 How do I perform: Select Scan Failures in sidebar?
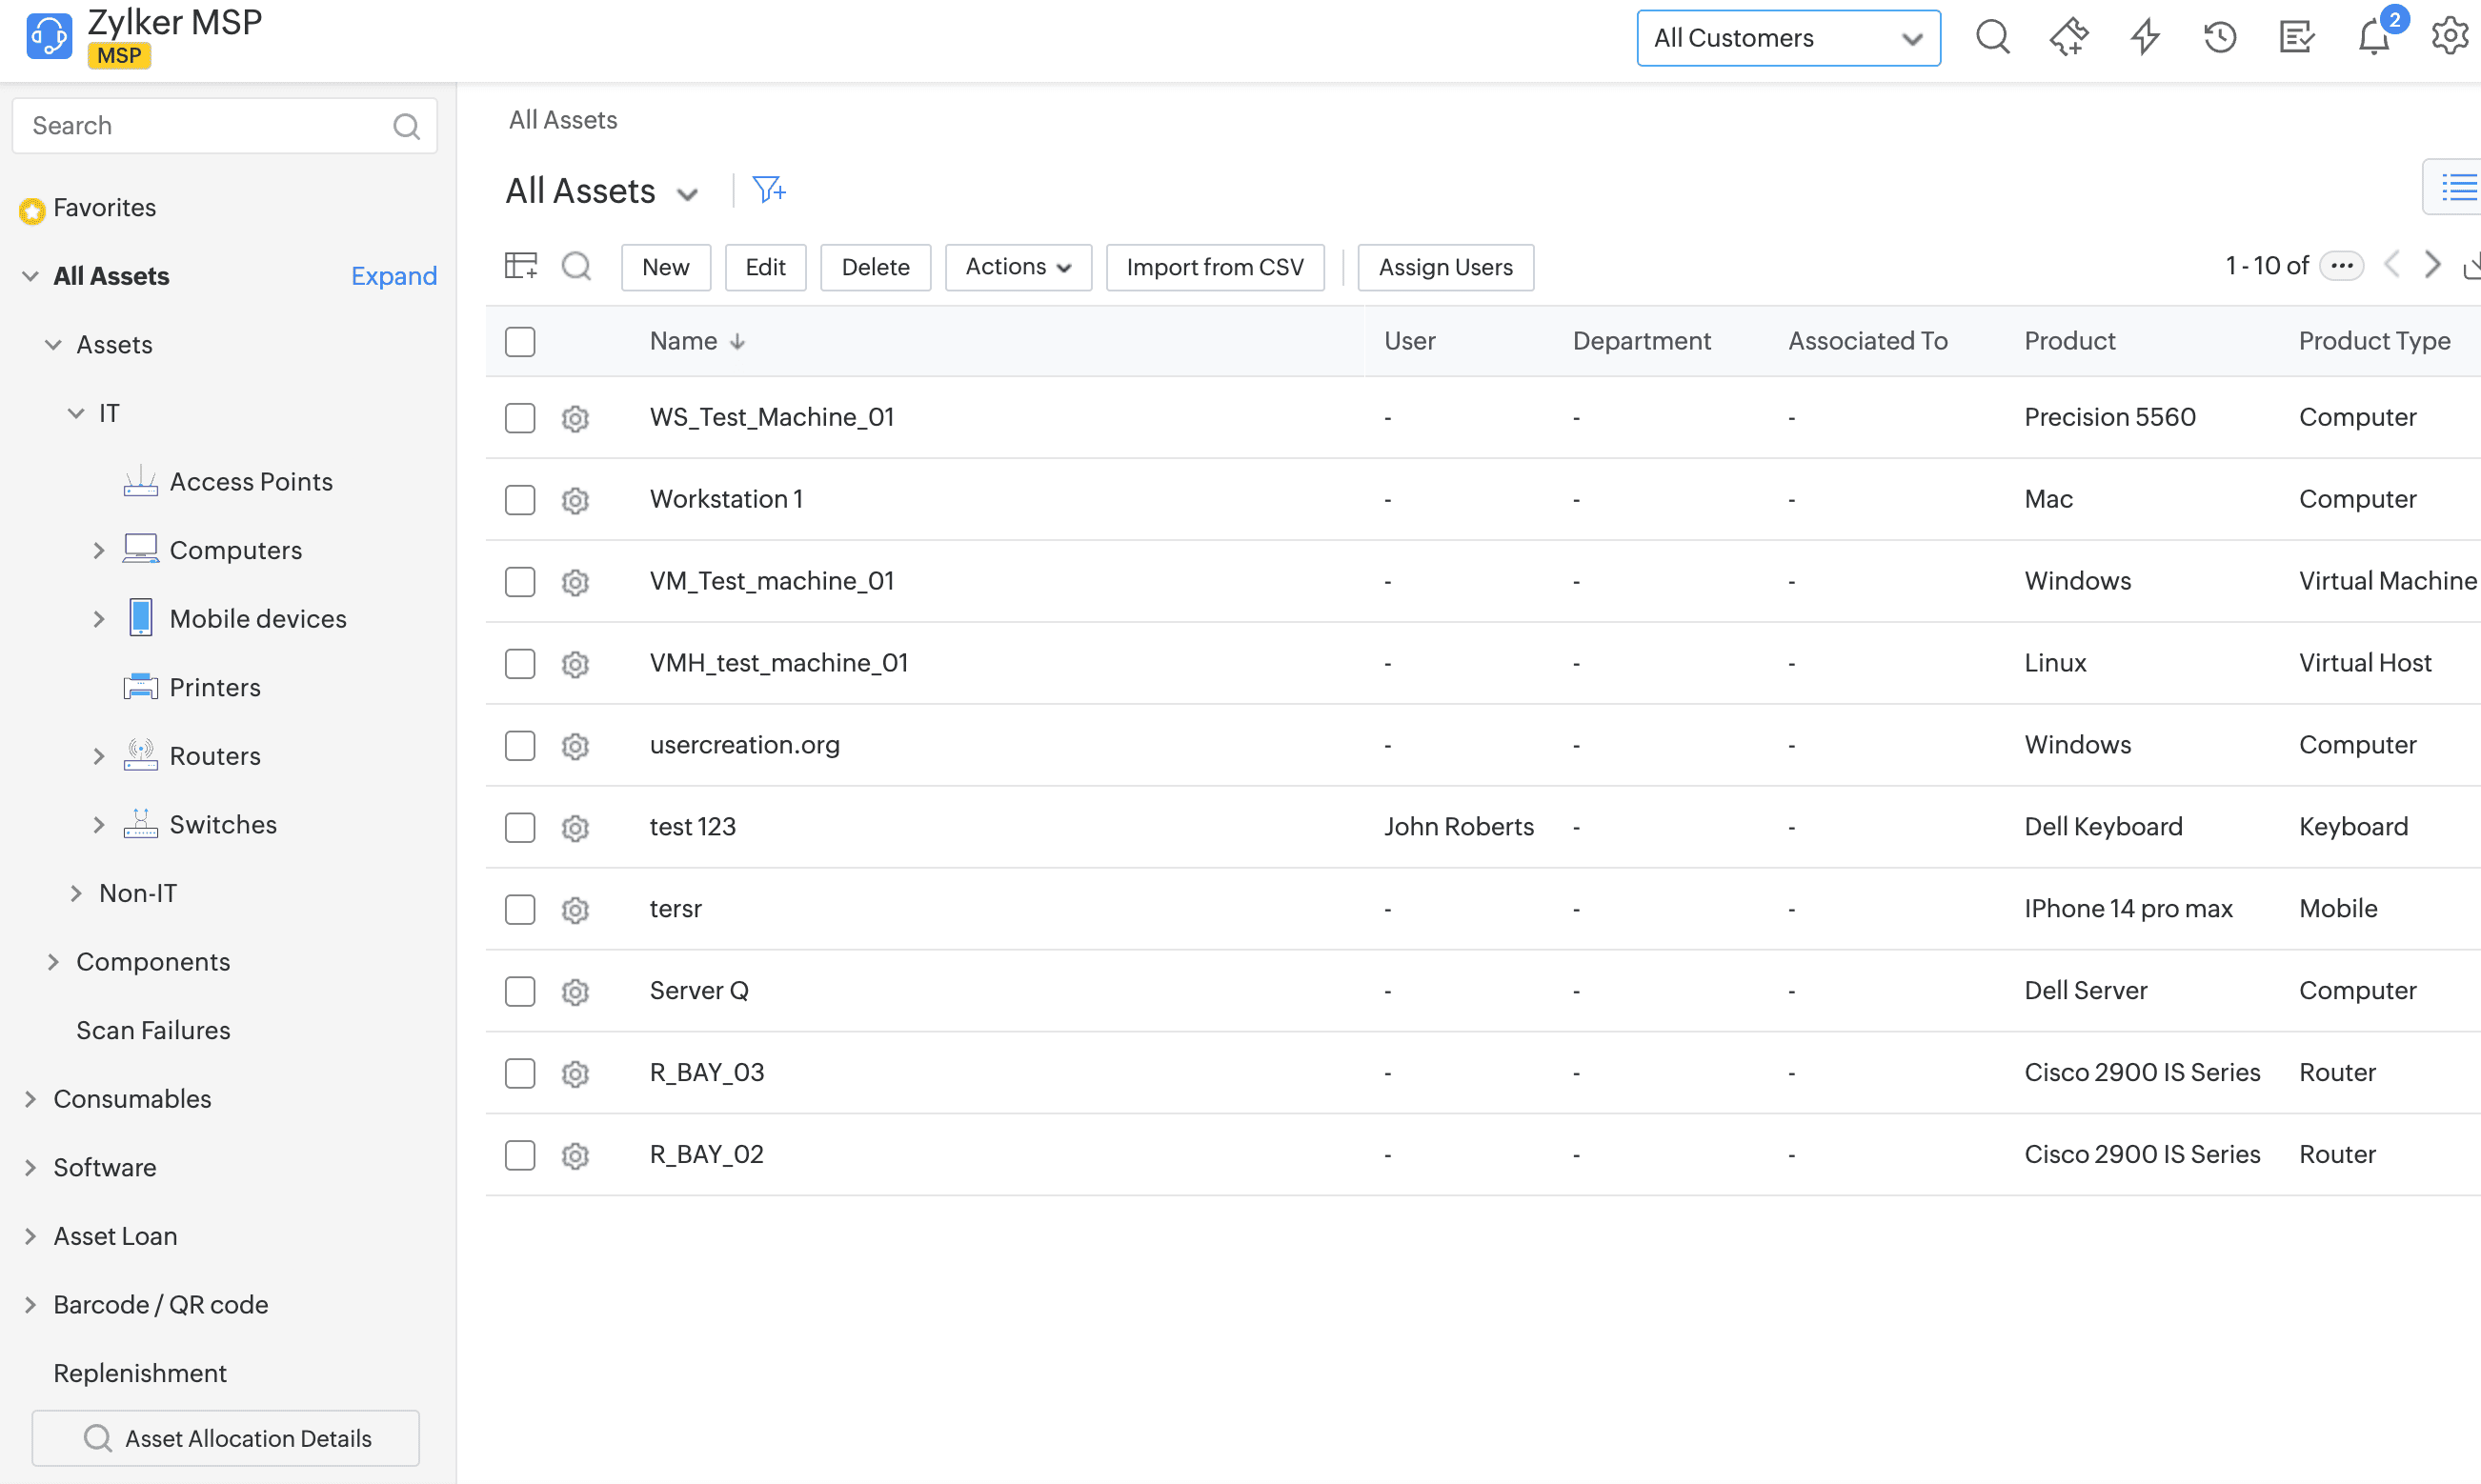tap(153, 1030)
